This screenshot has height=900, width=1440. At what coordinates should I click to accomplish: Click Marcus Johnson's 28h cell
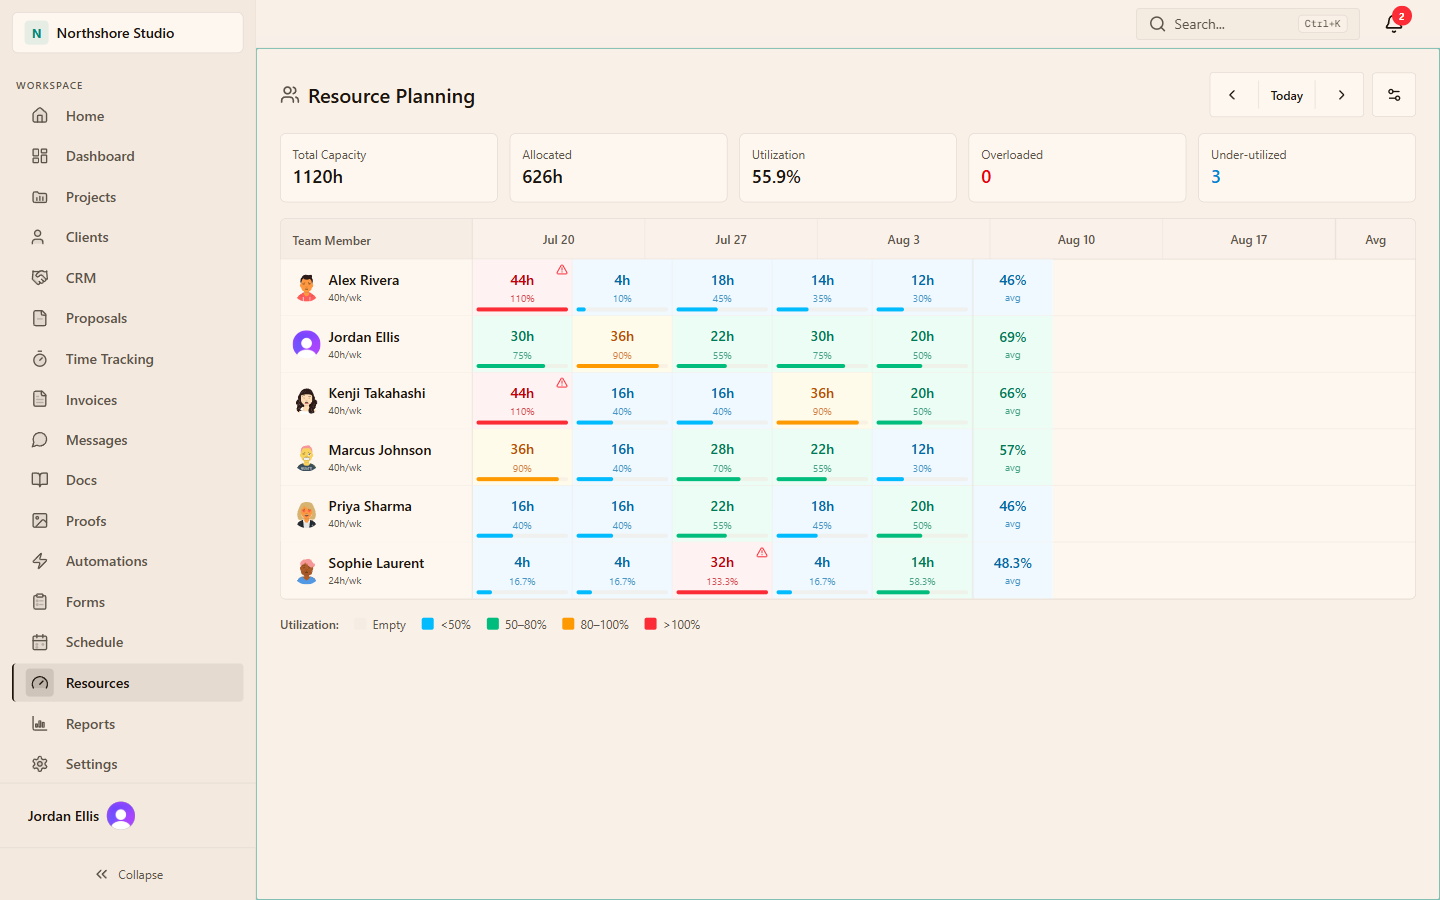pyautogui.click(x=722, y=457)
